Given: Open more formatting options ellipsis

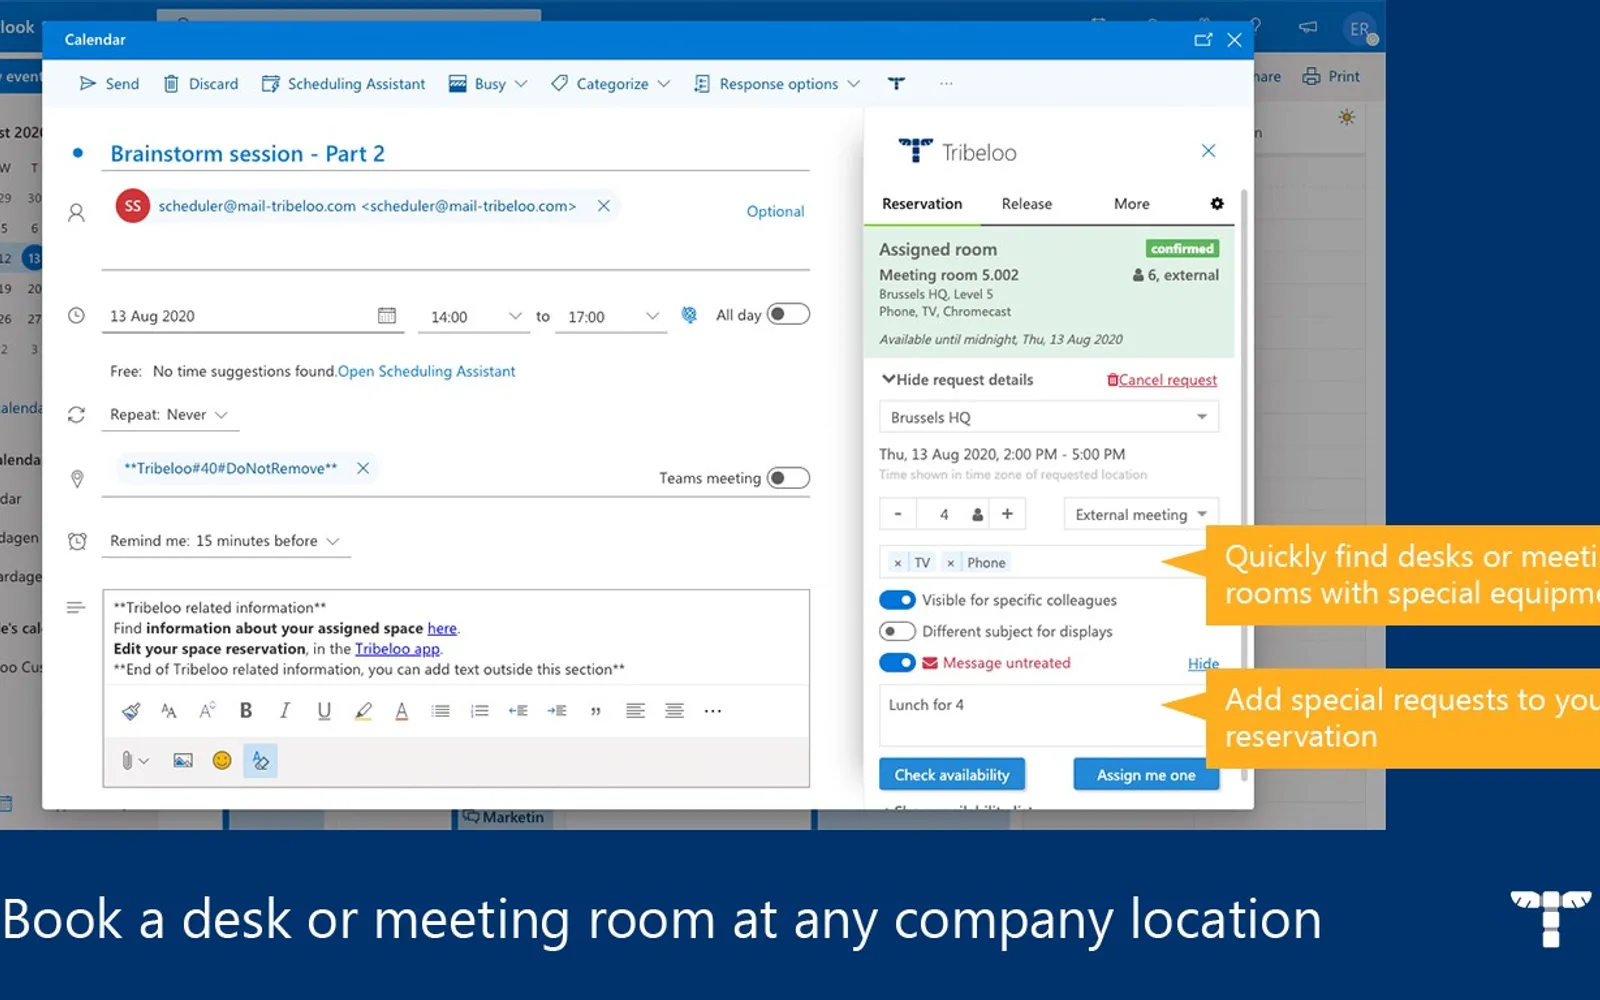Looking at the screenshot, I should click(x=713, y=711).
